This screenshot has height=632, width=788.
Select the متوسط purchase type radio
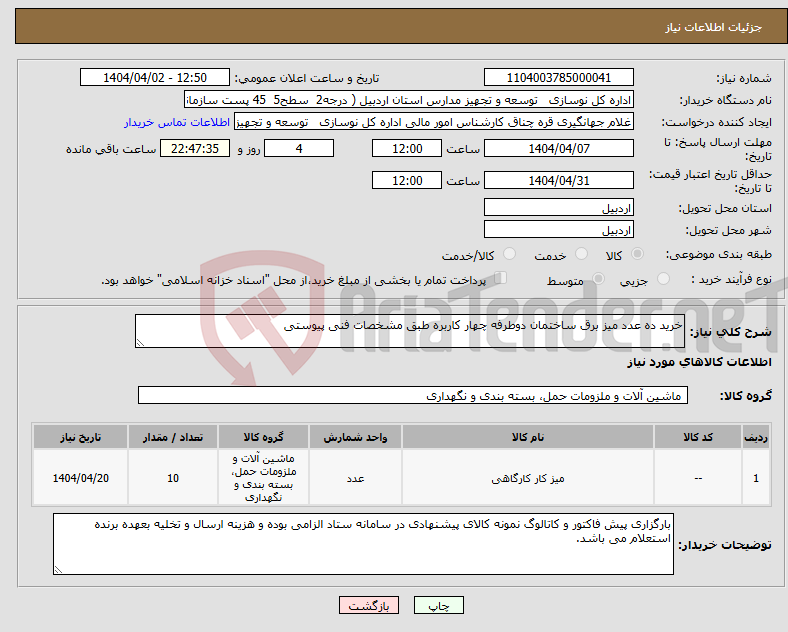(x=598, y=279)
